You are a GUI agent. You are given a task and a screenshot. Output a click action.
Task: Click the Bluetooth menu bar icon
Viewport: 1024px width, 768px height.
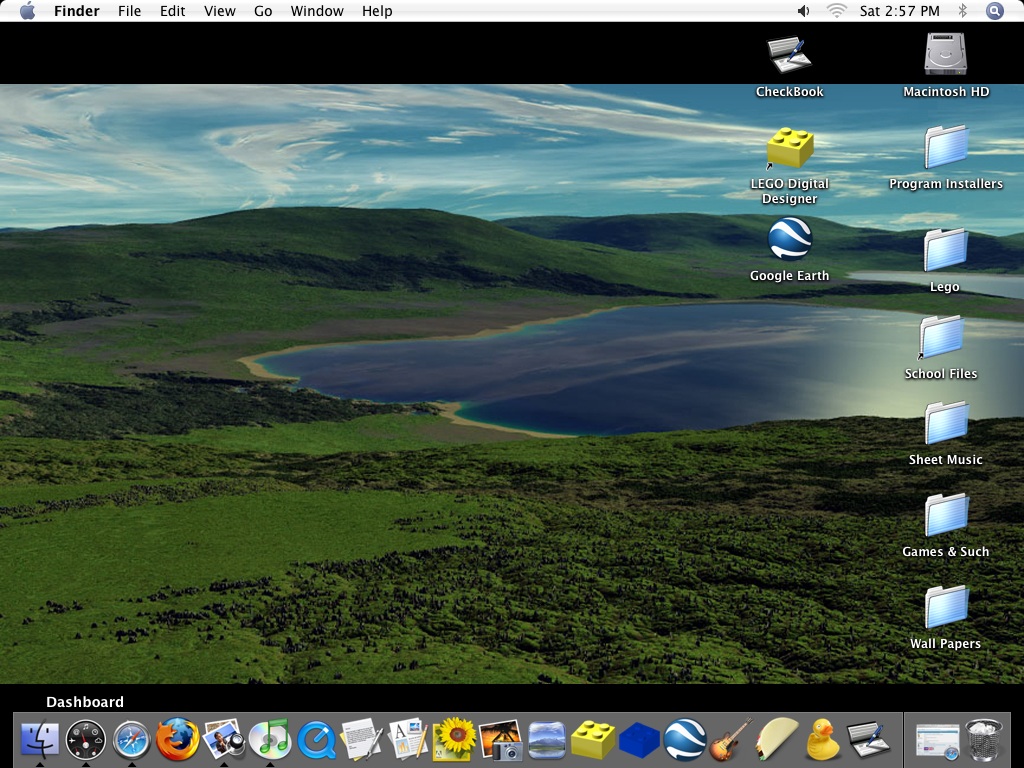962,11
